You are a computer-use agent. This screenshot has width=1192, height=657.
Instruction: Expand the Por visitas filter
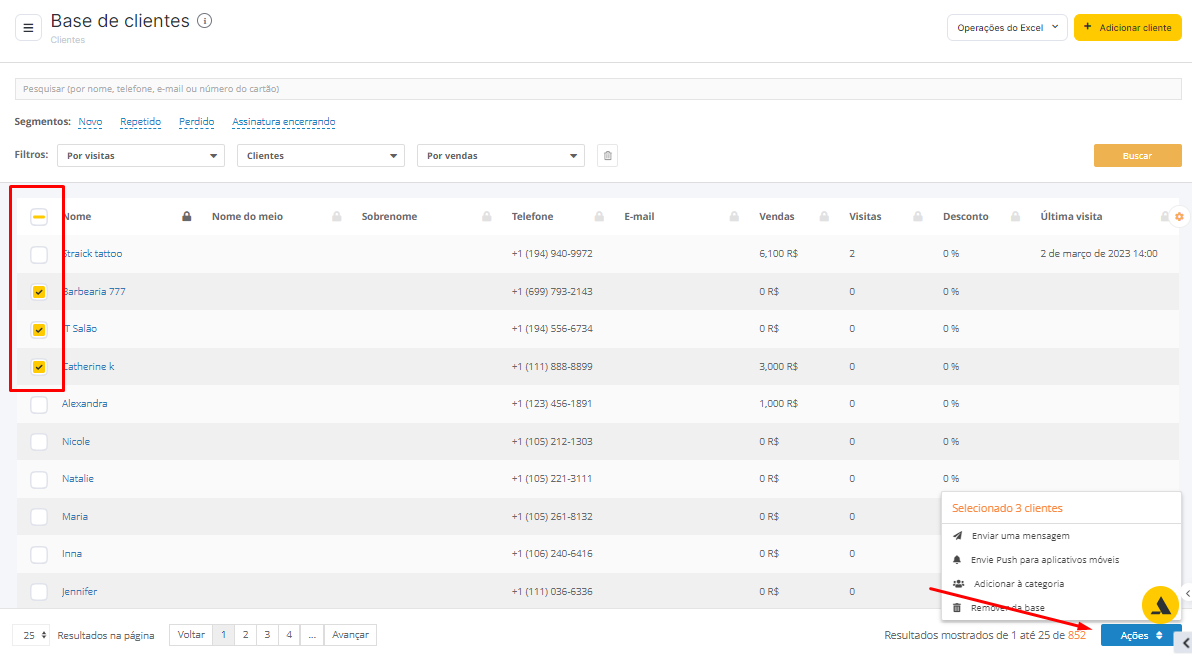[x=141, y=156]
